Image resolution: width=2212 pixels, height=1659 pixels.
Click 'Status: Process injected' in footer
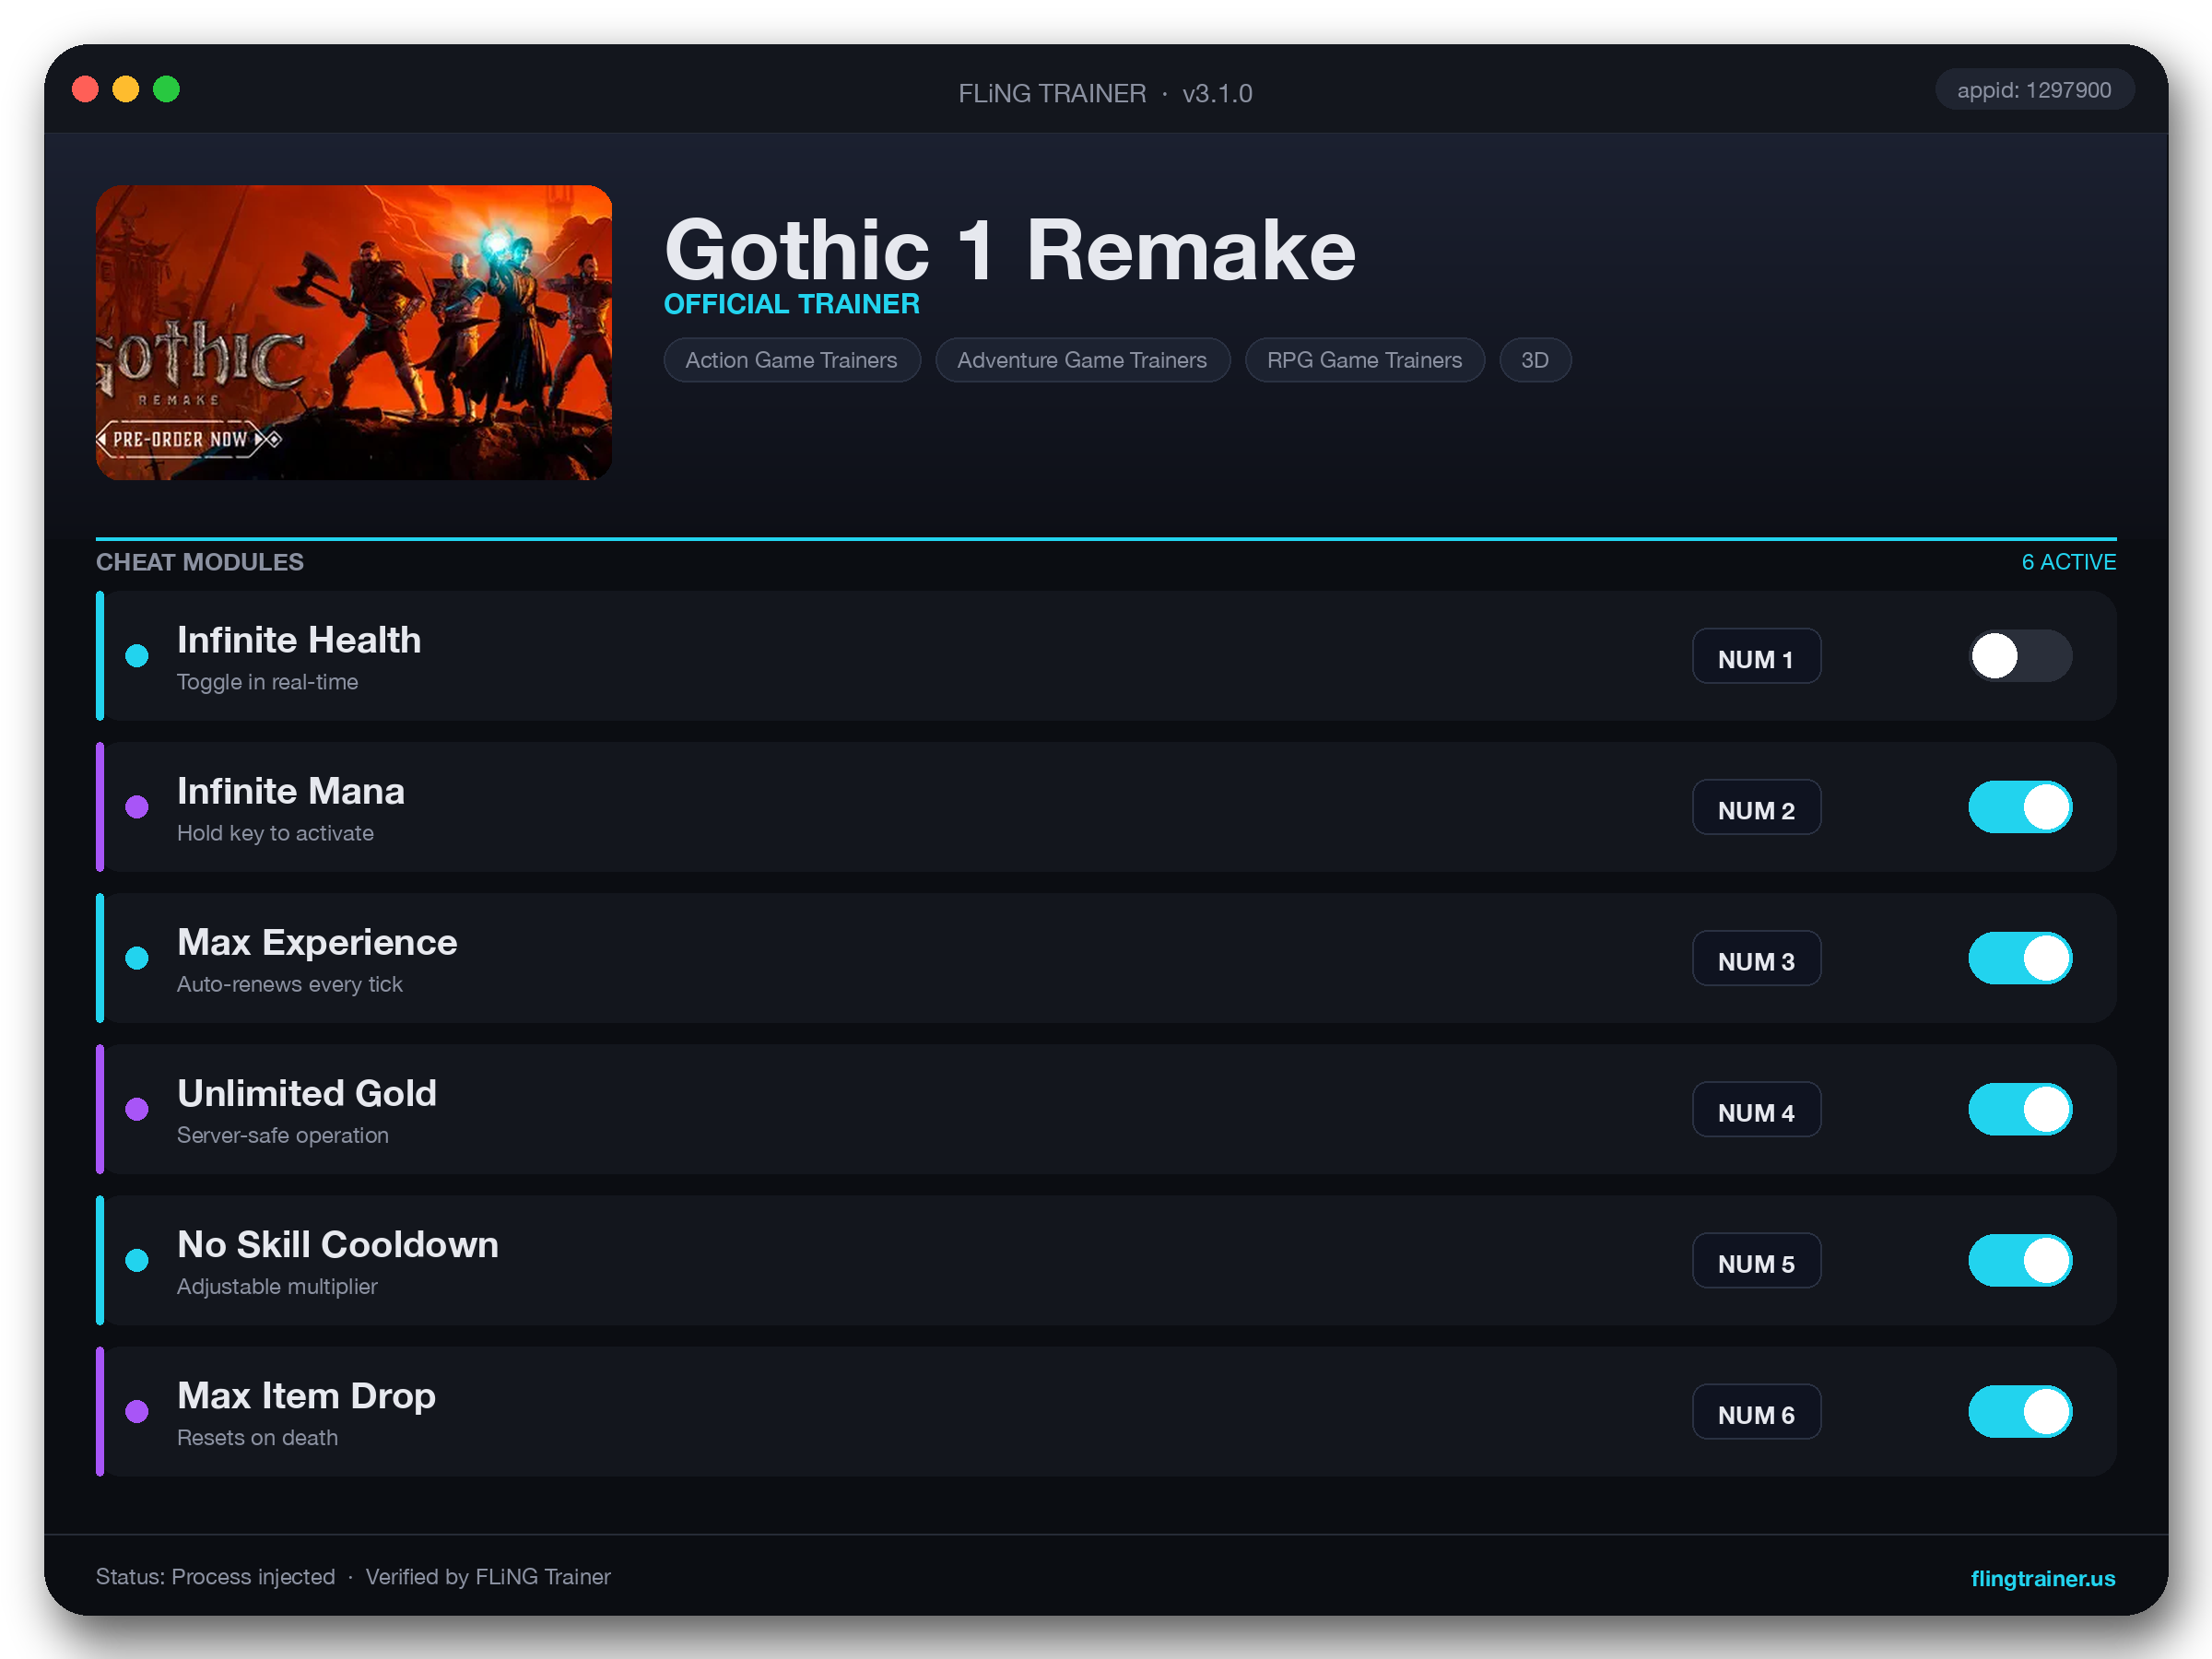click(215, 1576)
